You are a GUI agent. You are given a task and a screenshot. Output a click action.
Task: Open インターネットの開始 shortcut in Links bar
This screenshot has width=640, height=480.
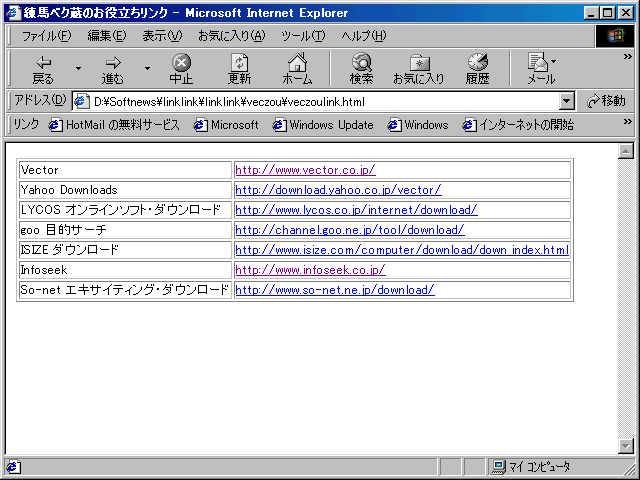(x=518, y=125)
